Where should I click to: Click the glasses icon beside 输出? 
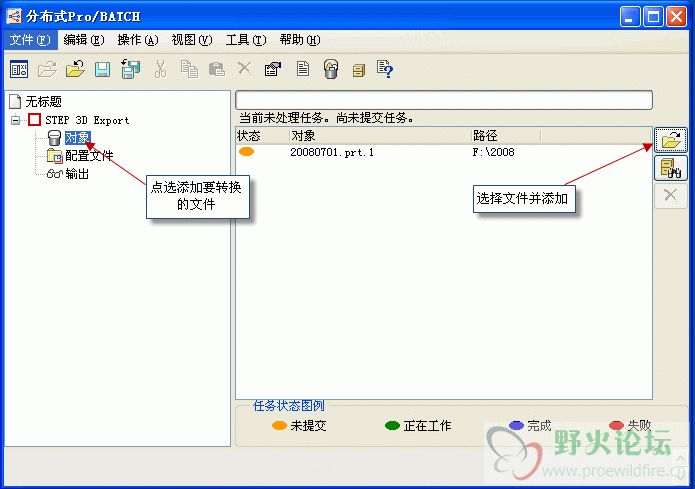click(x=55, y=174)
